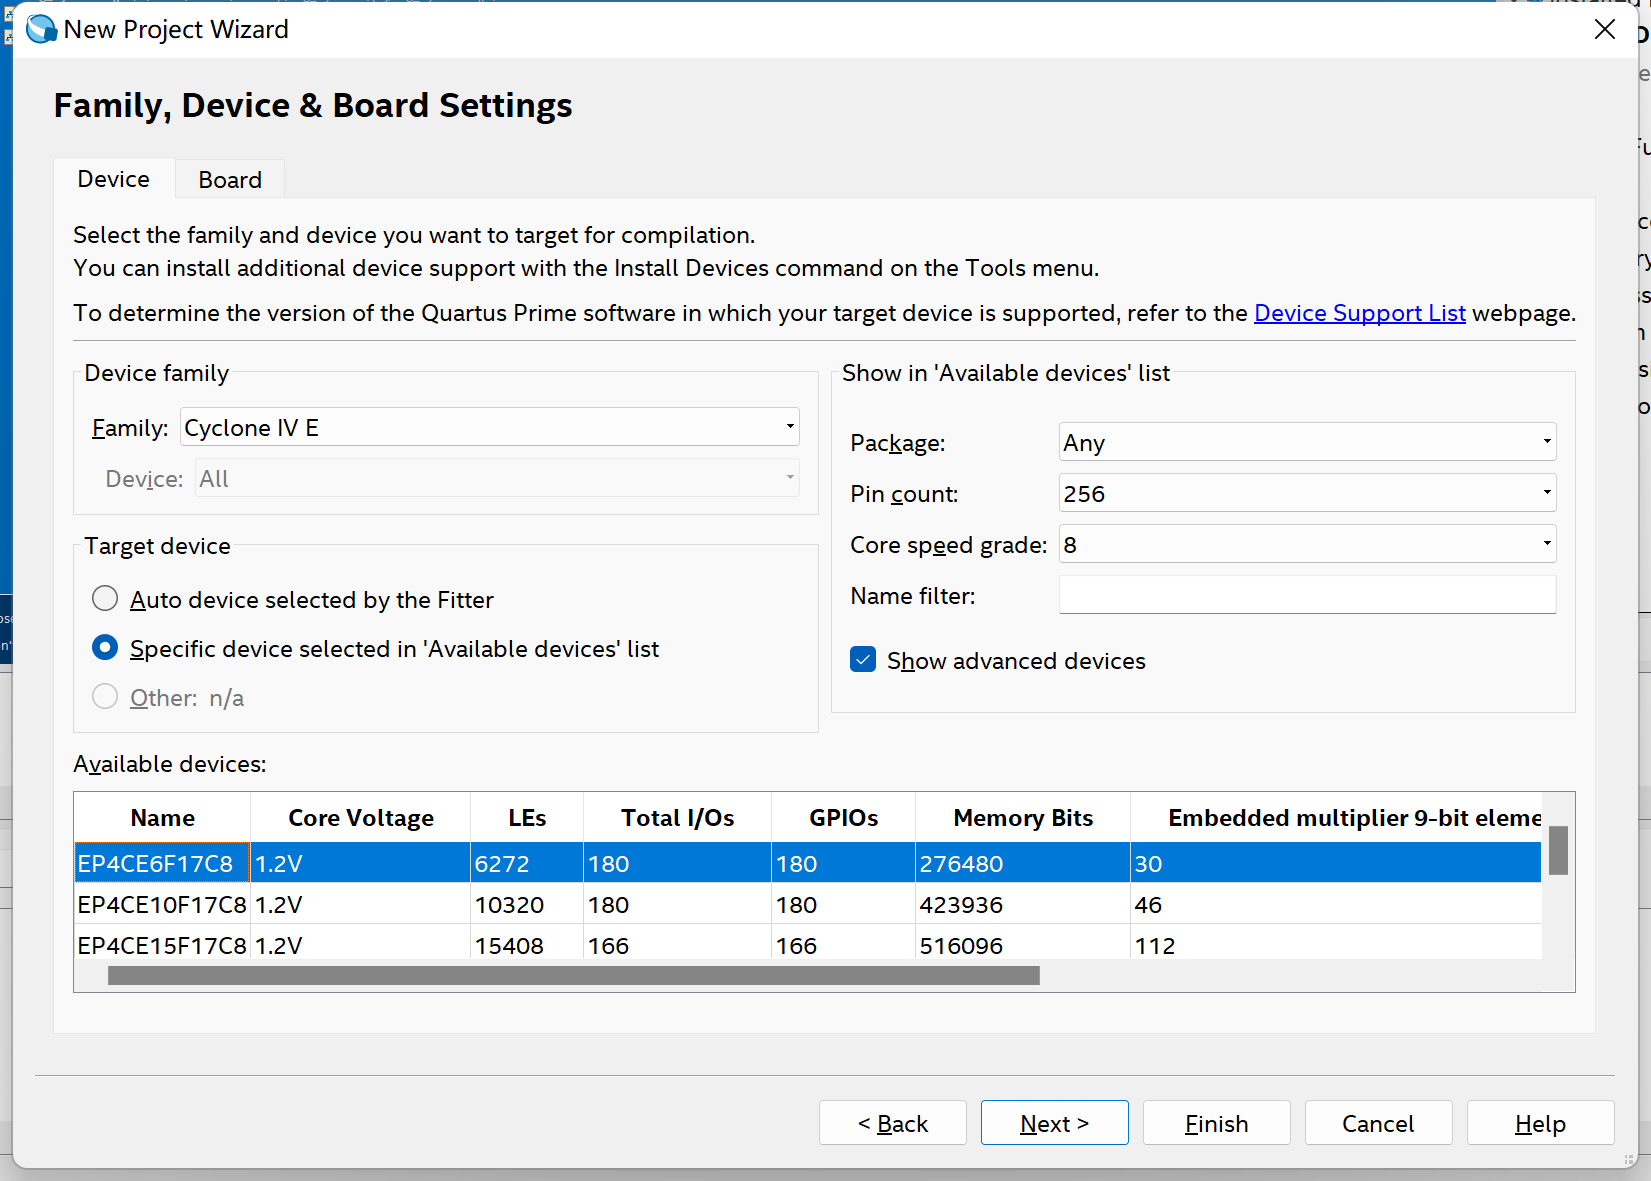Open the Core speed grade dropdown
The width and height of the screenshot is (1651, 1181).
(x=1307, y=544)
